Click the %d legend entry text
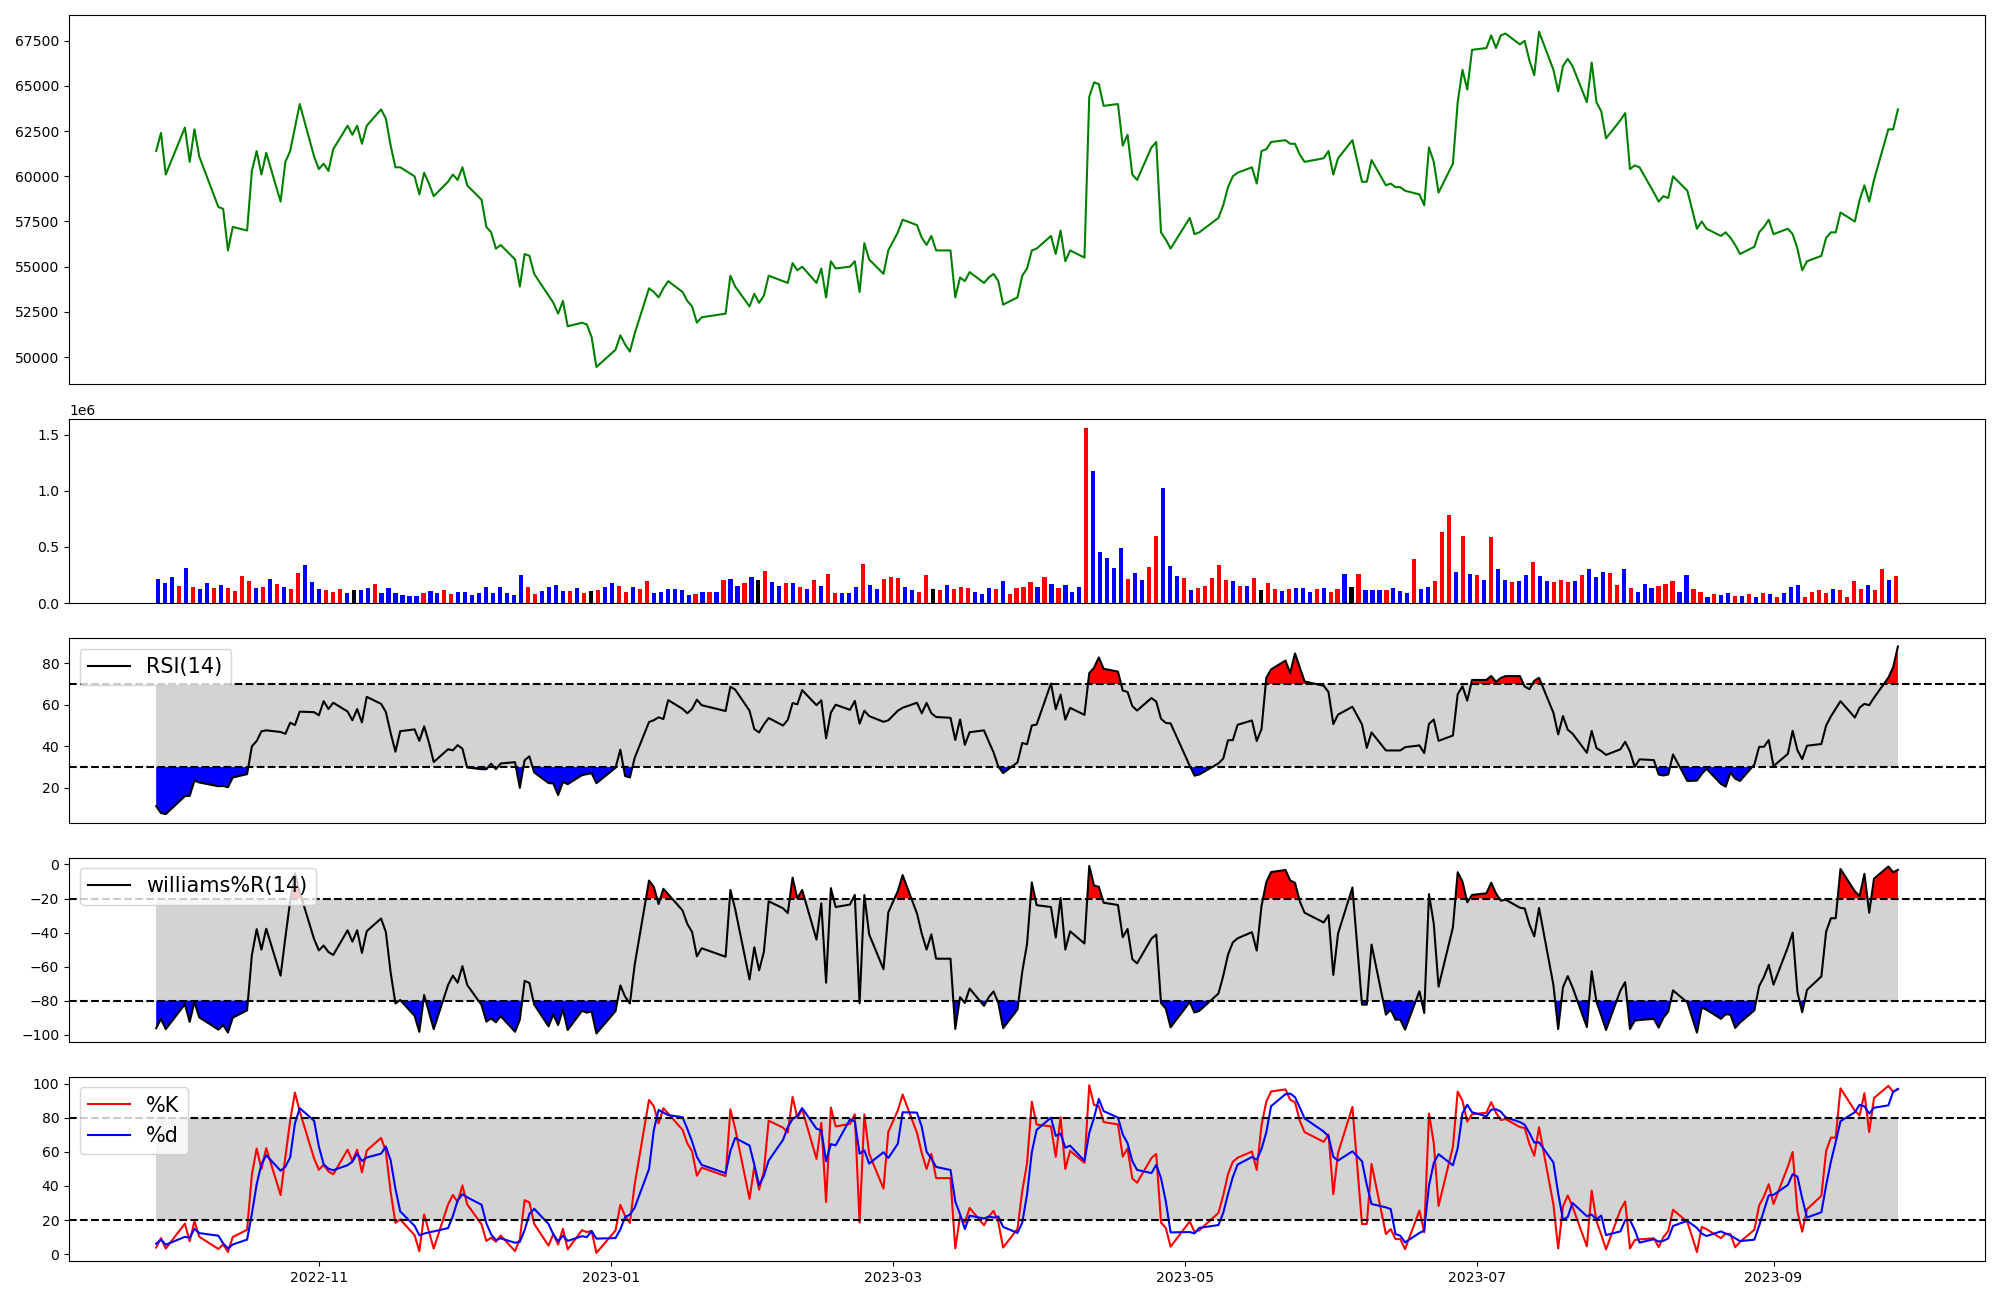The width and height of the screenshot is (2000, 1300). [162, 1135]
